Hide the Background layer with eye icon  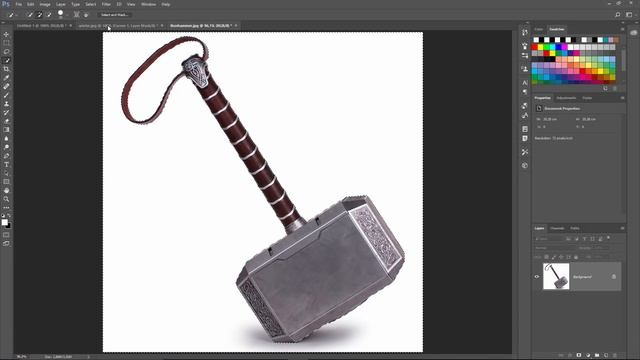pos(537,277)
